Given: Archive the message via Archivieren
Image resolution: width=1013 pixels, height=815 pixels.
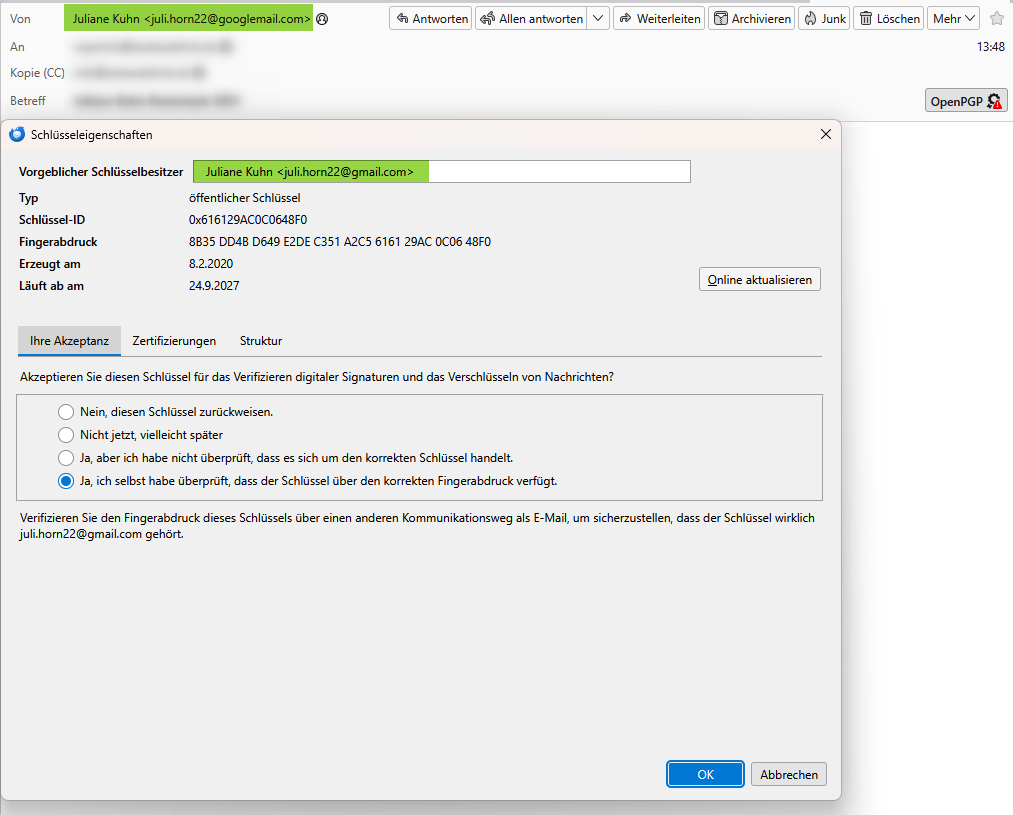Looking at the screenshot, I should 751,19.
